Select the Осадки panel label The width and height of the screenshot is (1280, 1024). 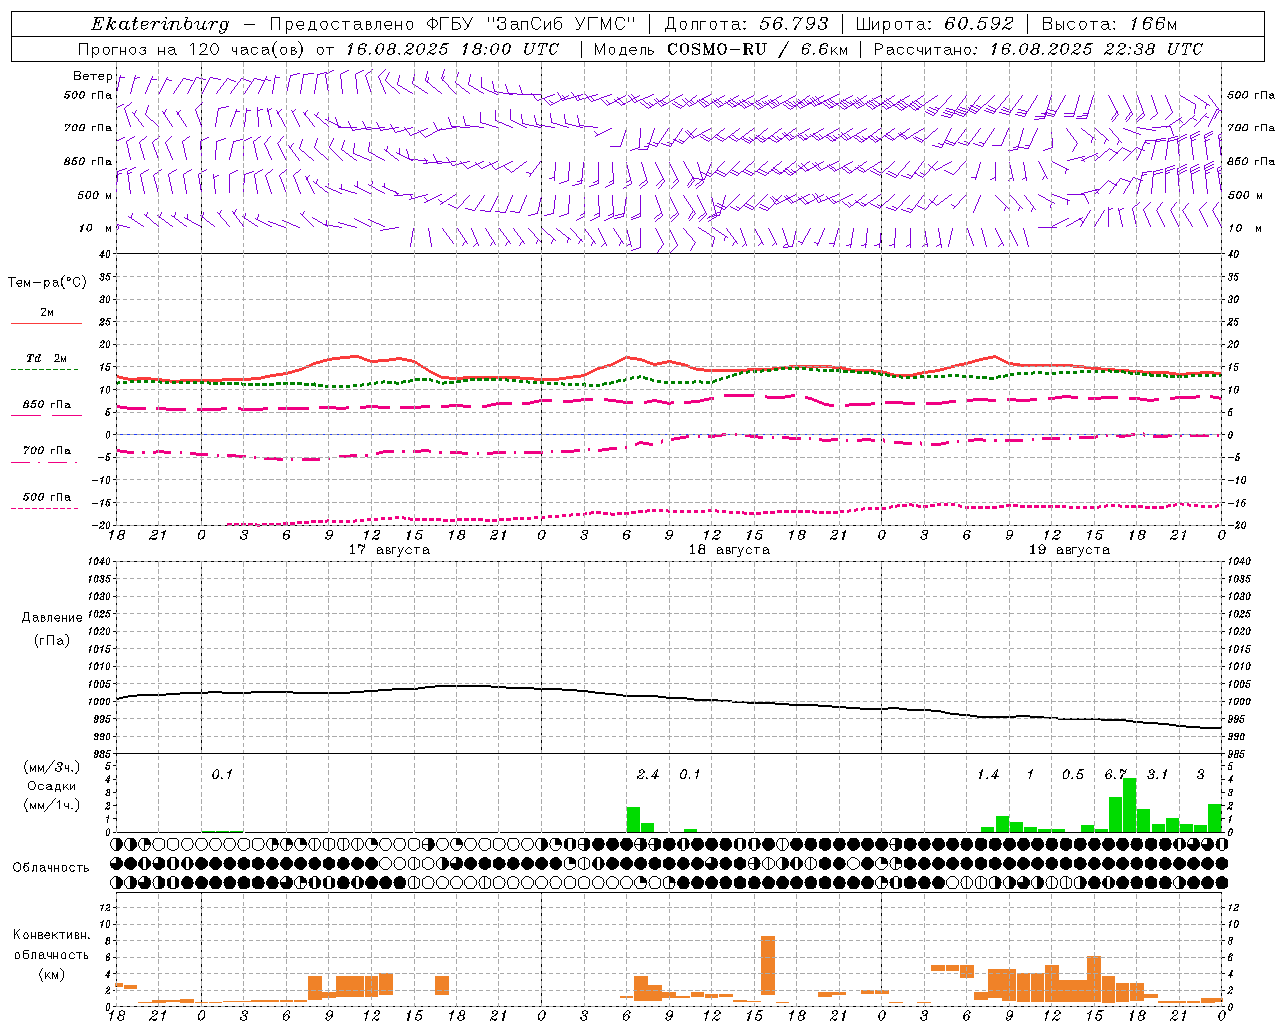click(52, 786)
